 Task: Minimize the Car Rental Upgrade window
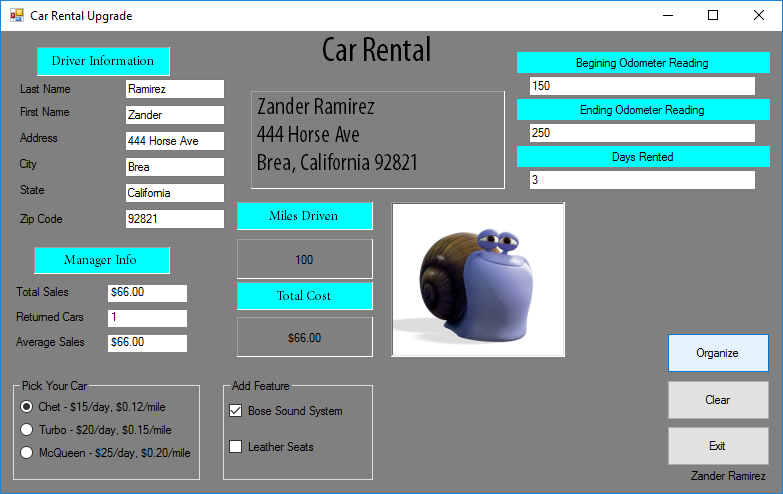(668, 15)
